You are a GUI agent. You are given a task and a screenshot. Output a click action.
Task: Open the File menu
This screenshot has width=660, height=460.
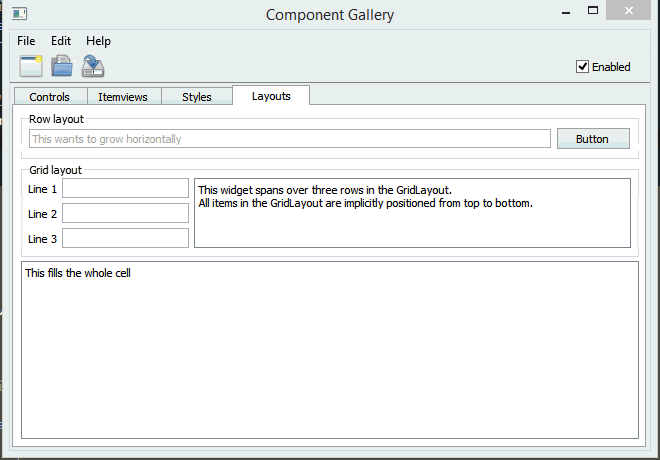[x=26, y=41]
